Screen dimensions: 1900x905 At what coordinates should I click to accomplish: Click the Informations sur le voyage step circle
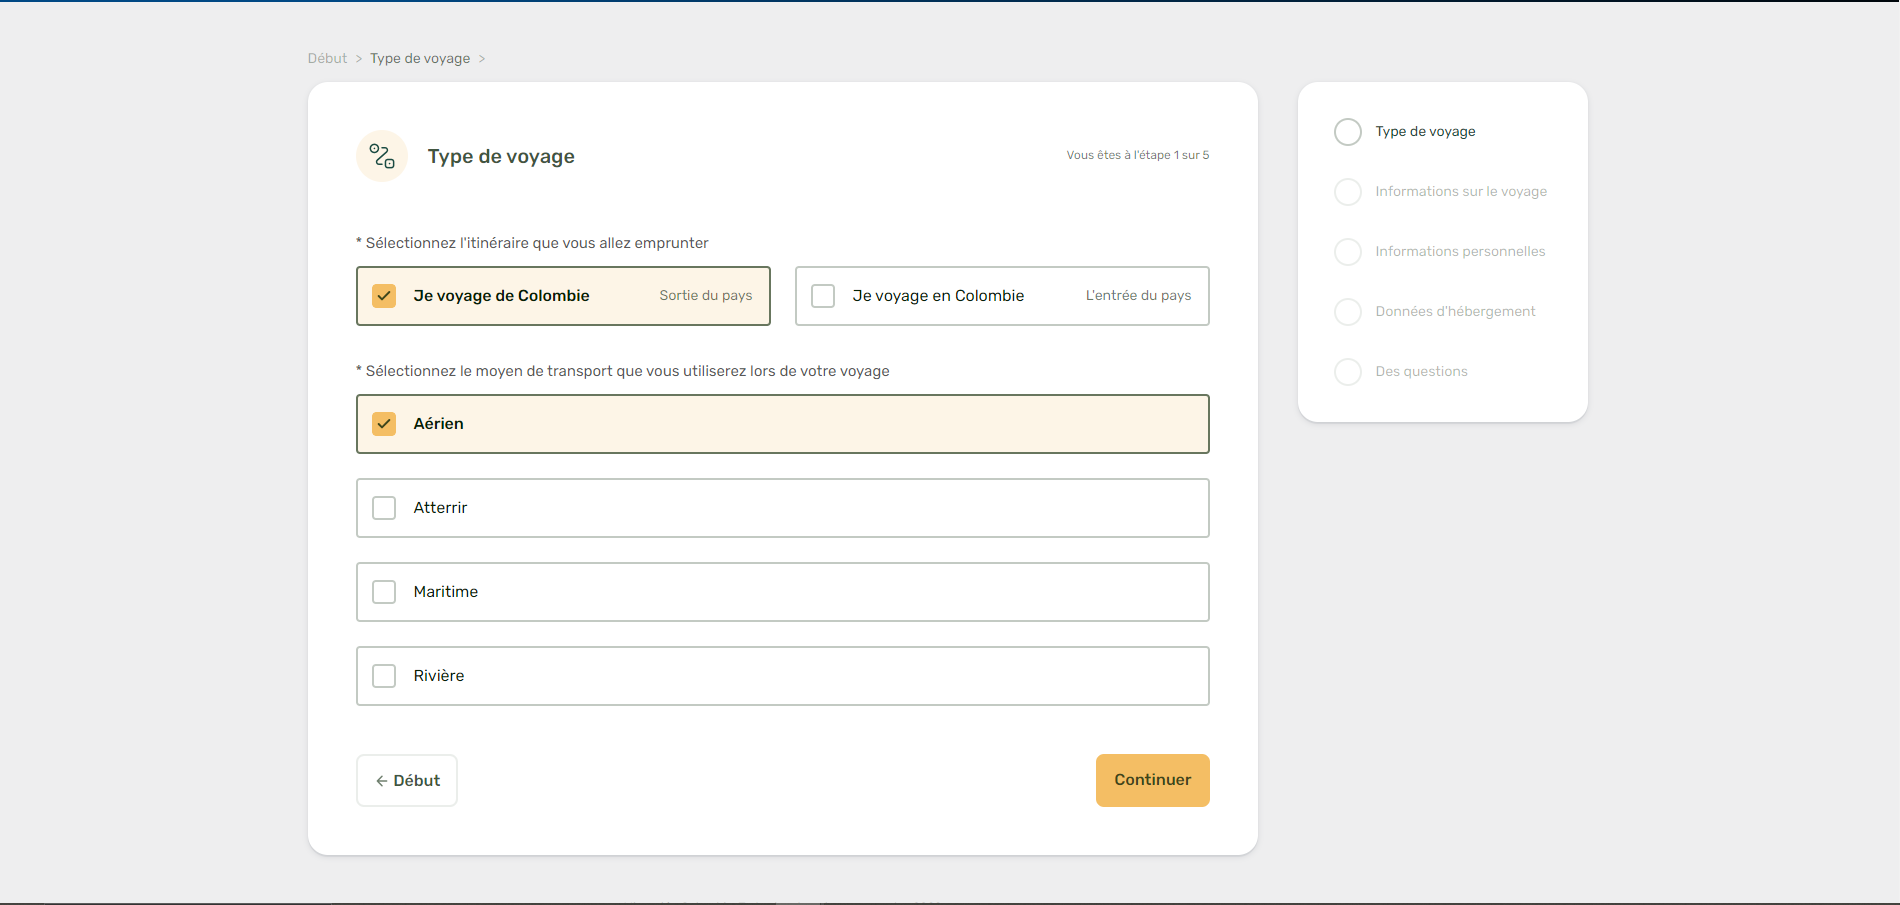1348,192
